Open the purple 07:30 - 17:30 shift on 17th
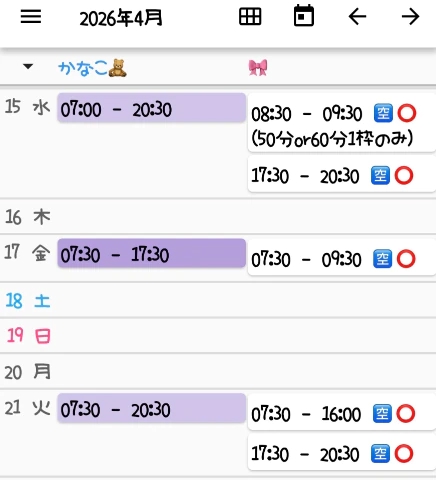This screenshot has height=480, width=436. [x=152, y=253]
